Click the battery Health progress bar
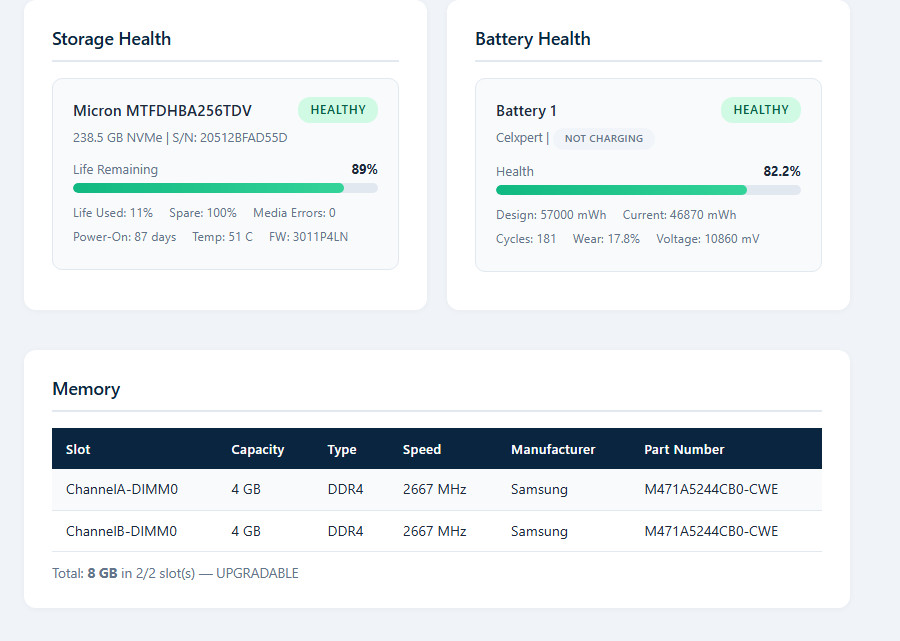 (648, 190)
